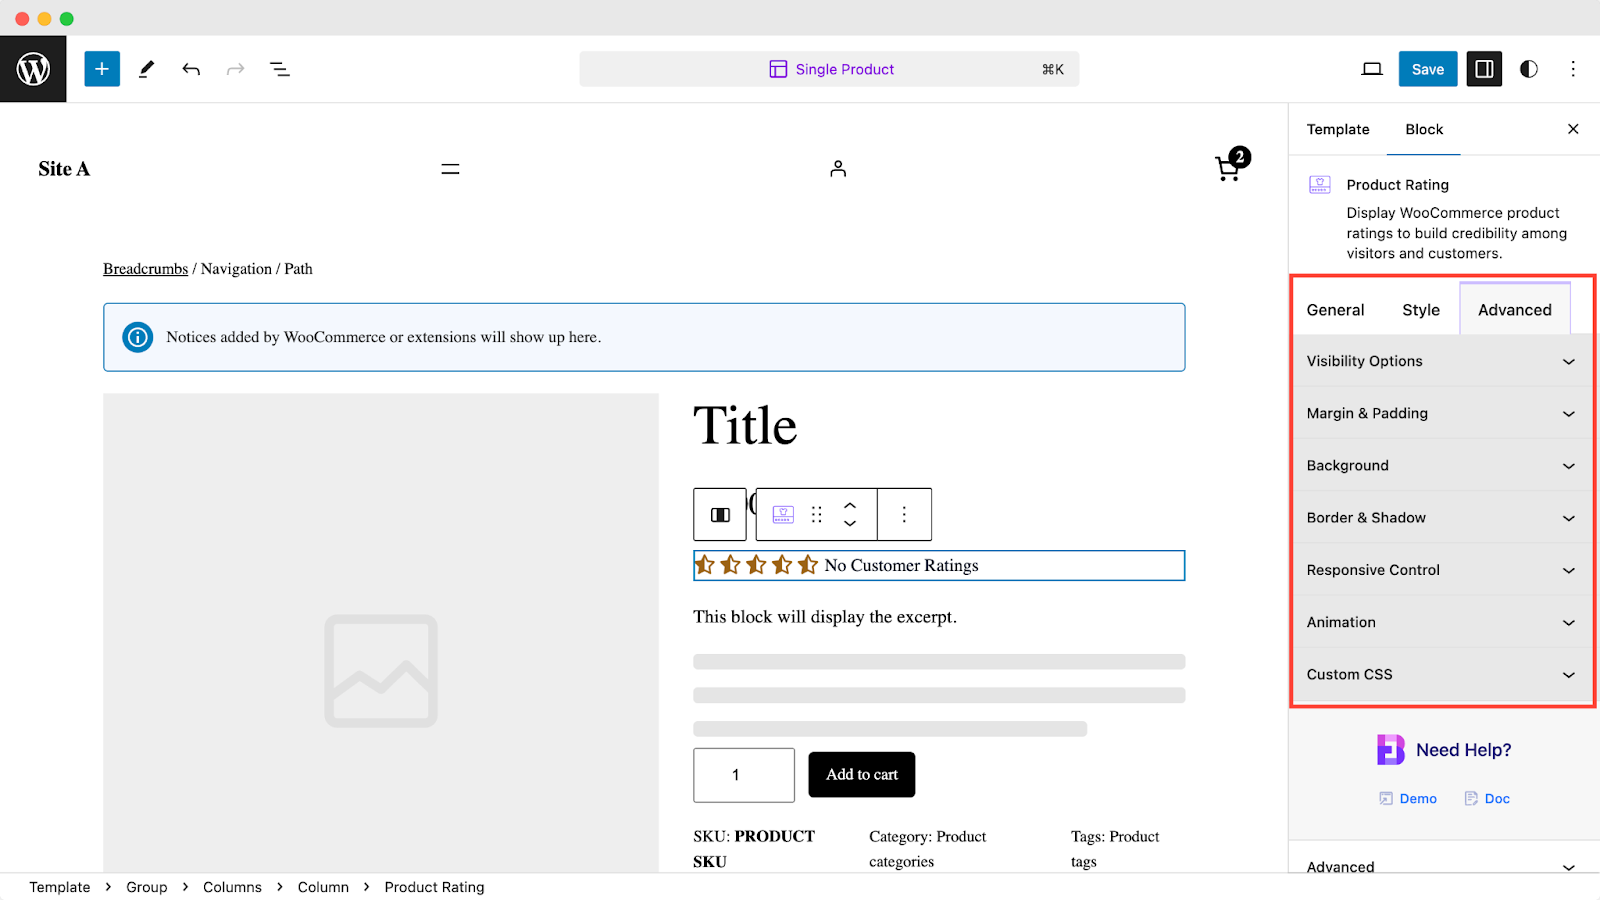
Task: Open block toolbar options menu
Action: (x=904, y=514)
